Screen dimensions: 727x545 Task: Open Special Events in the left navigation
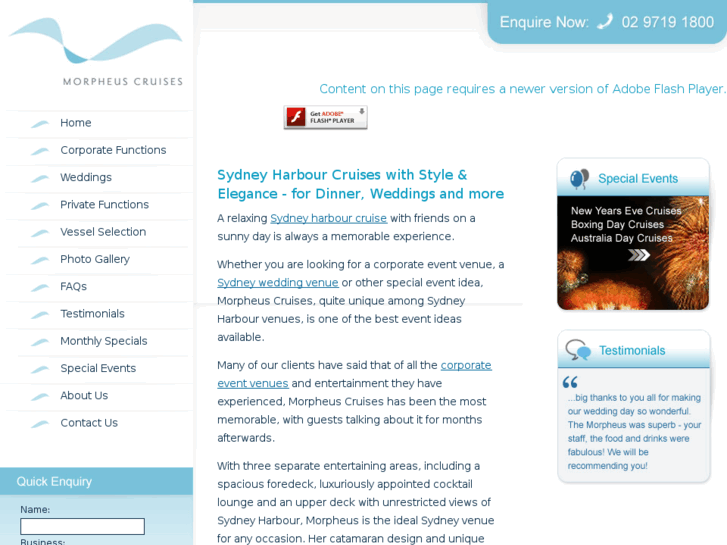(x=98, y=368)
